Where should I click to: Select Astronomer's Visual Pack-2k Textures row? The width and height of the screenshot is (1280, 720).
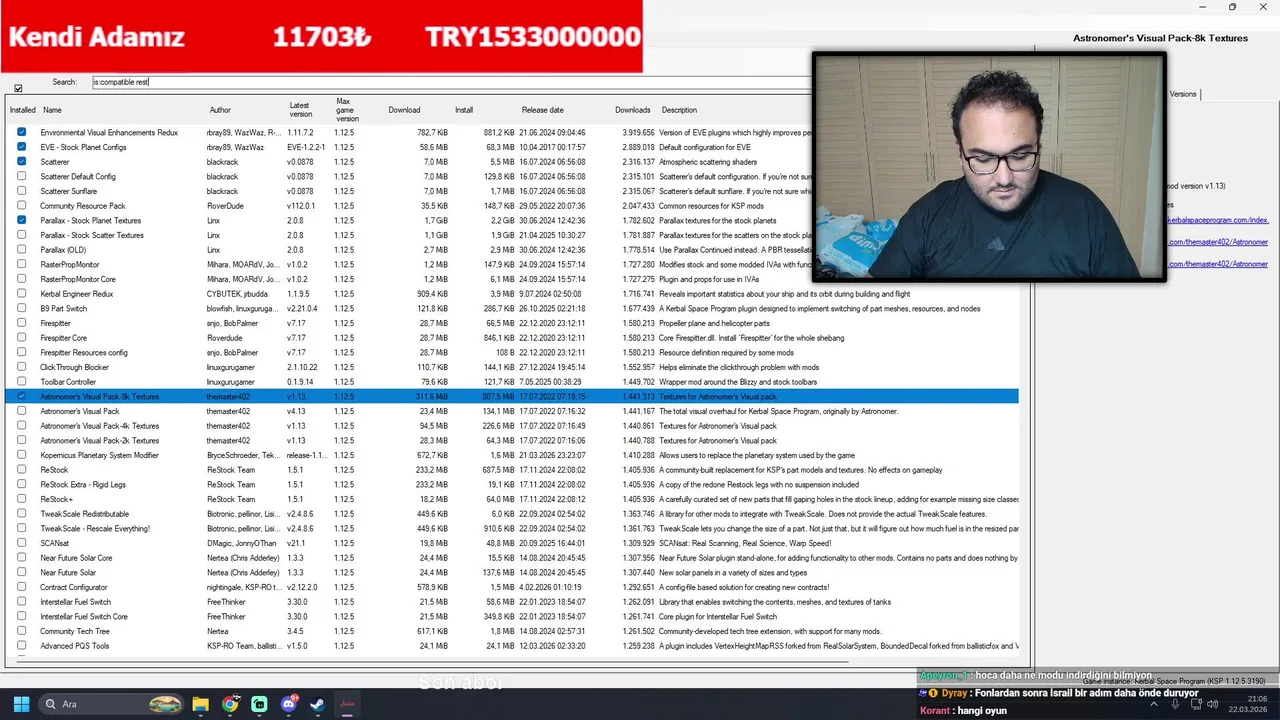[x=512, y=440]
